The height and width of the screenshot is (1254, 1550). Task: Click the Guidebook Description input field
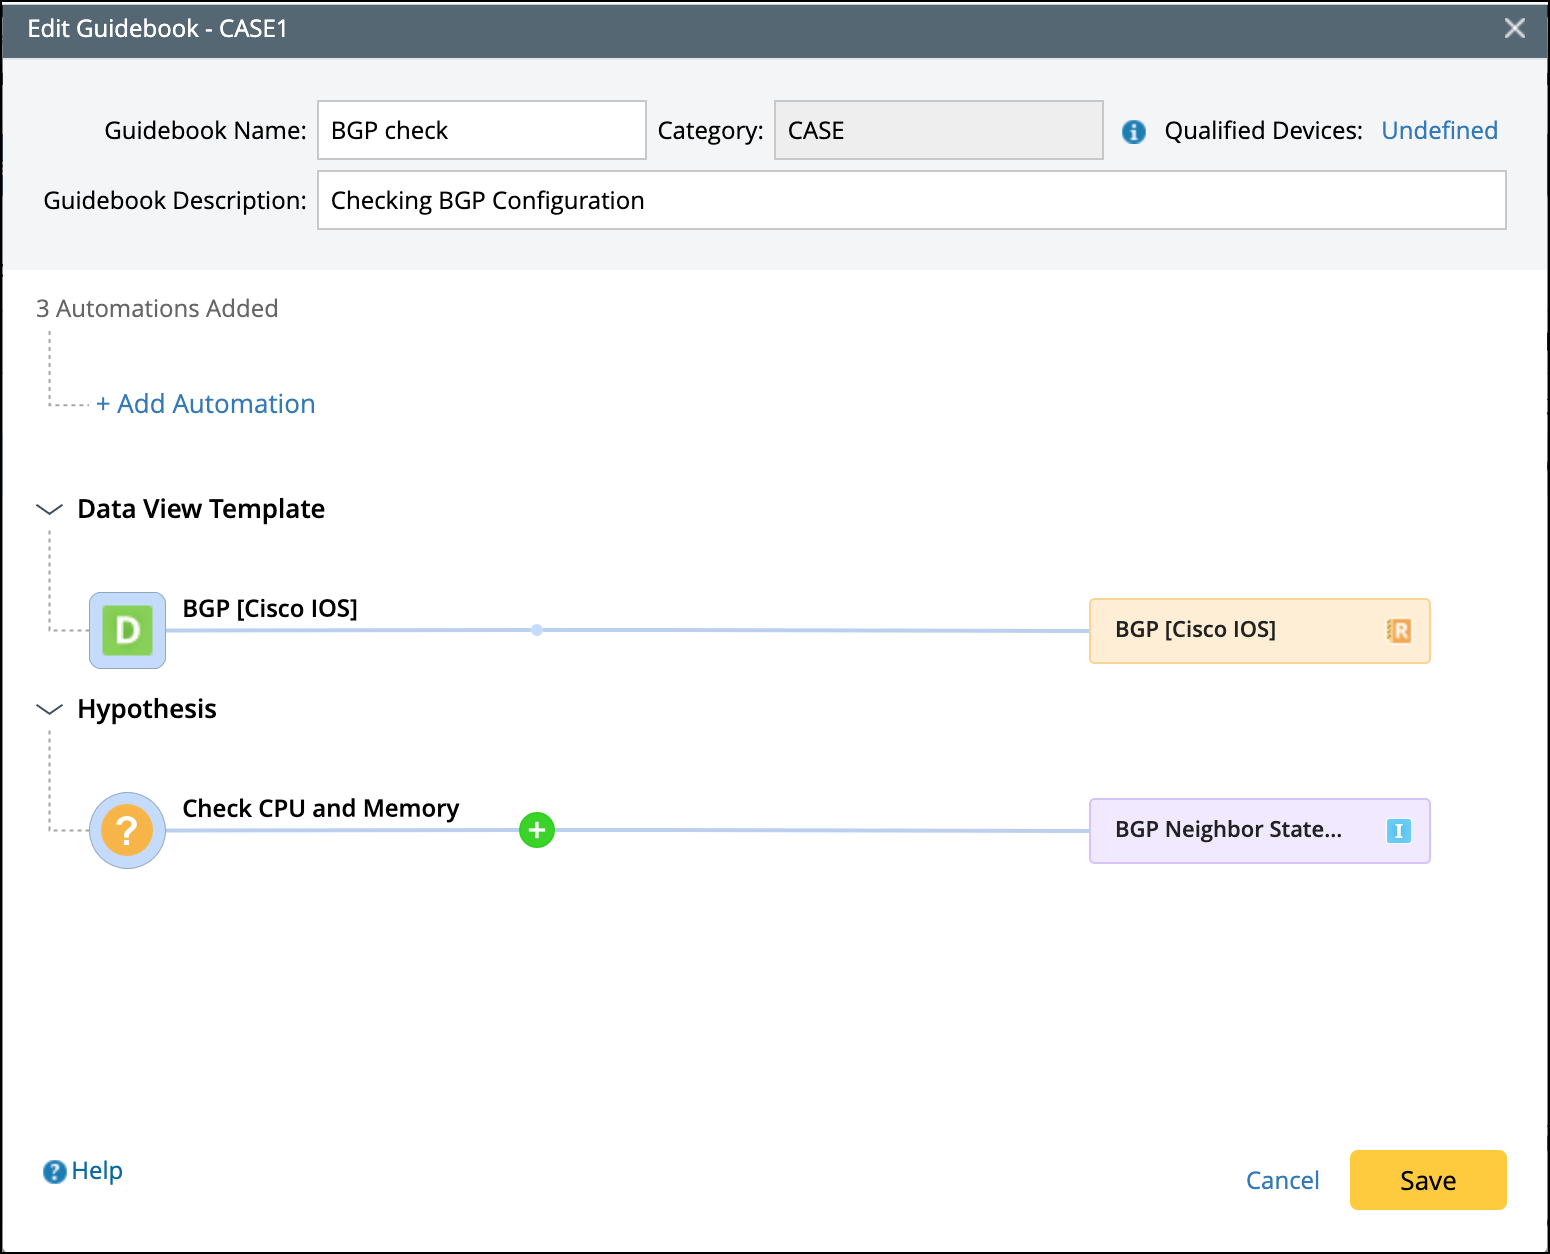tap(911, 200)
